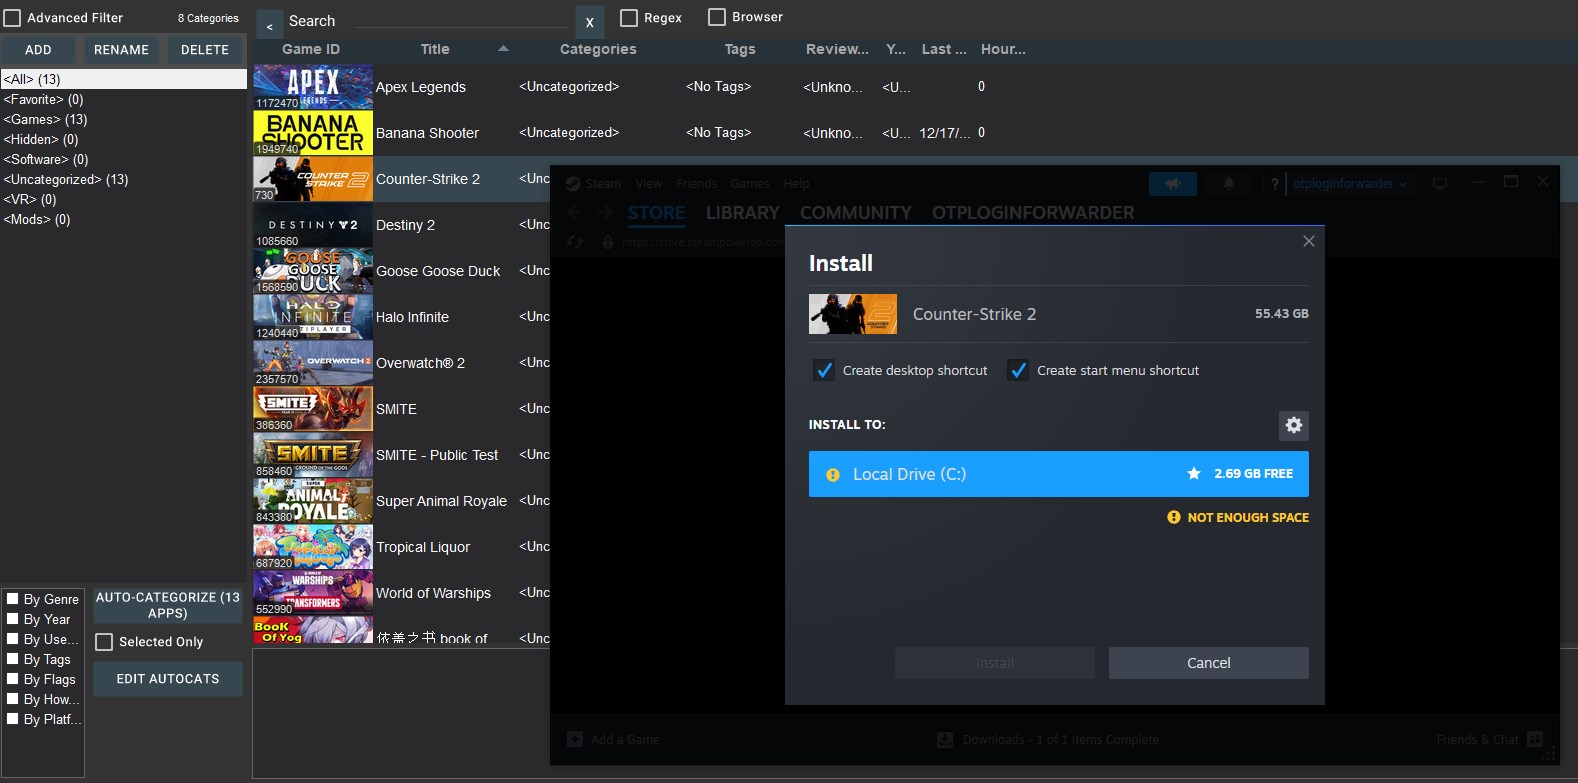Screen dimensions: 1578x783
Task: Enable the Advanced Filter checkbox
Action: (x=13, y=18)
